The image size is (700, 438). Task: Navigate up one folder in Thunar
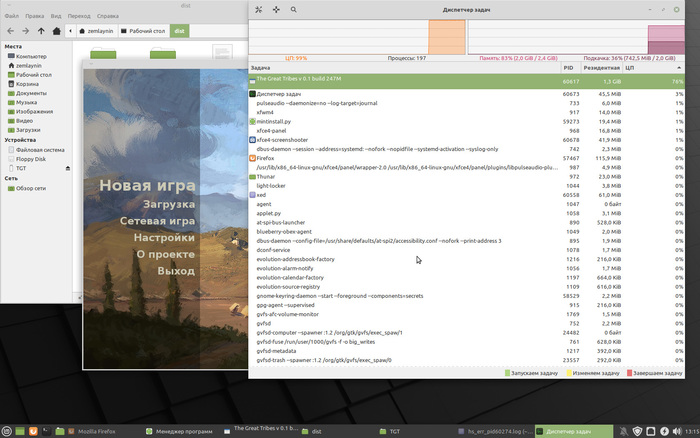[x=41, y=31]
